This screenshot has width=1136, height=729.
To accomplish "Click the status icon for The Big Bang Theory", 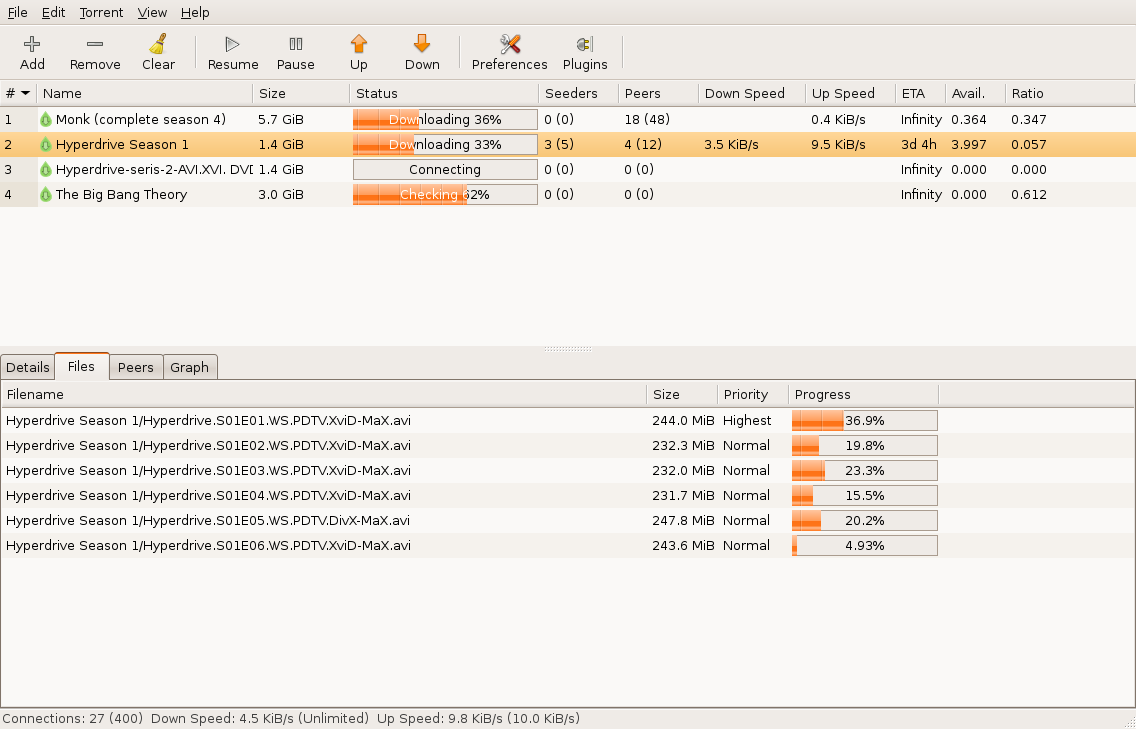I will coord(46,195).
